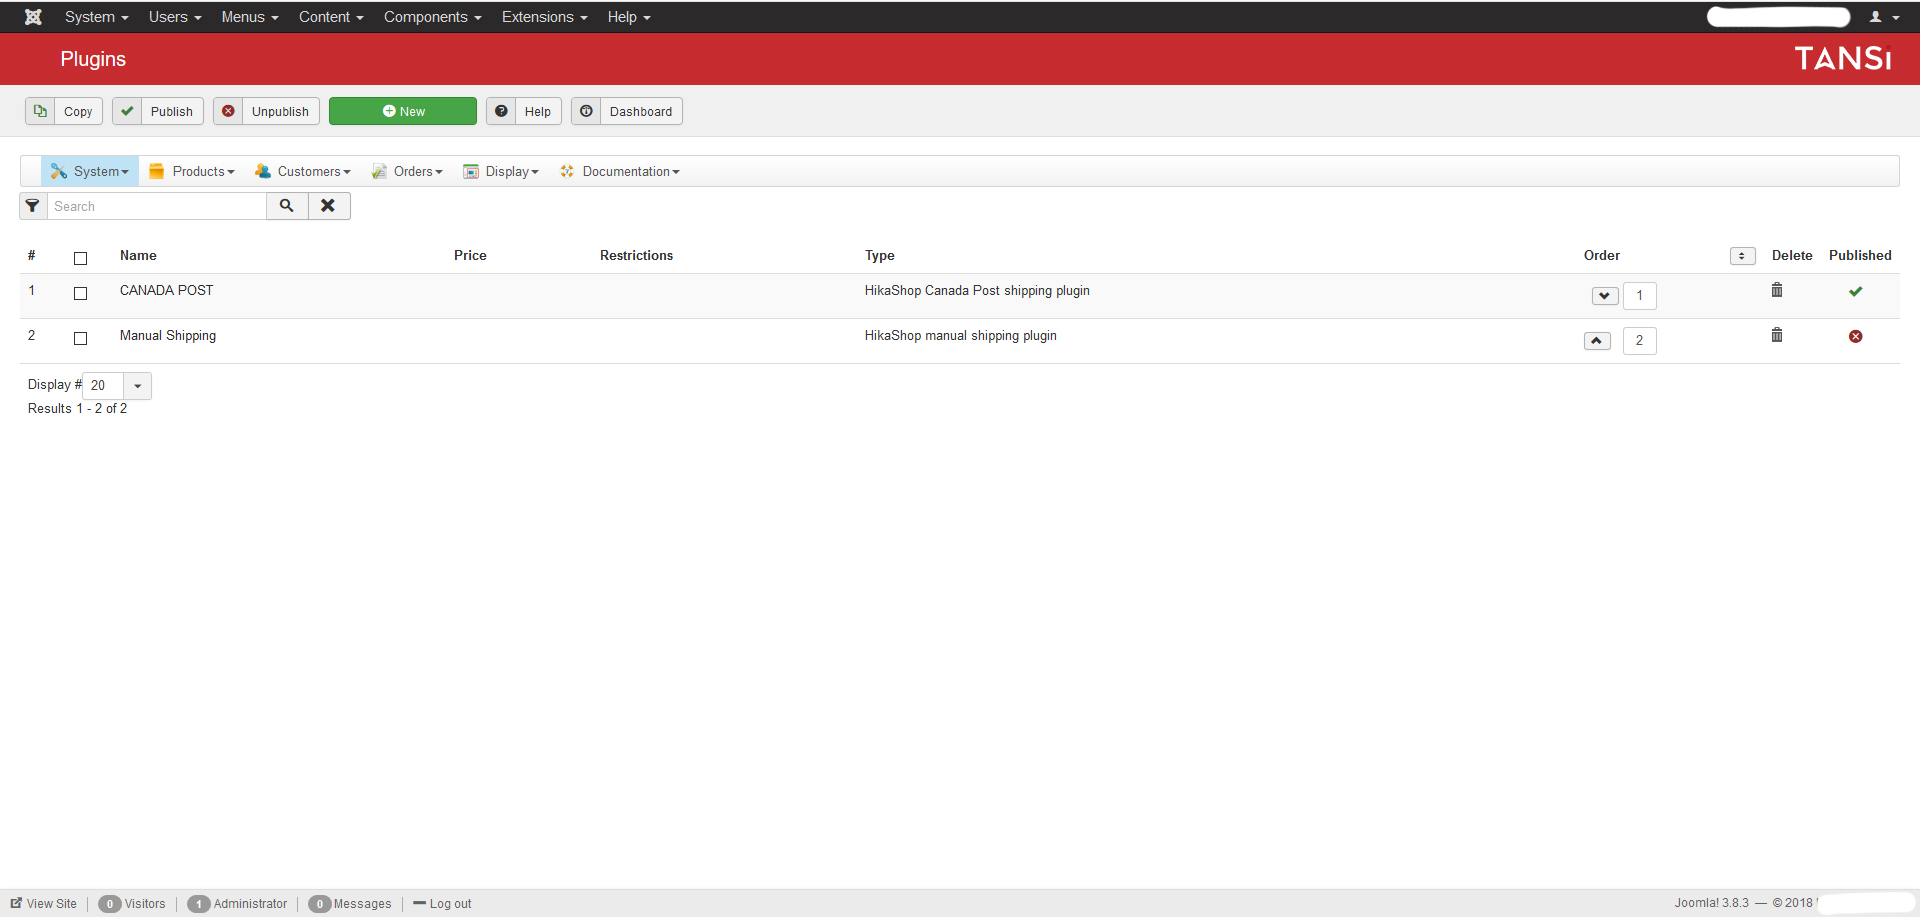Click the Restrictions column header

pyautogui.click(x=637, y=255)
